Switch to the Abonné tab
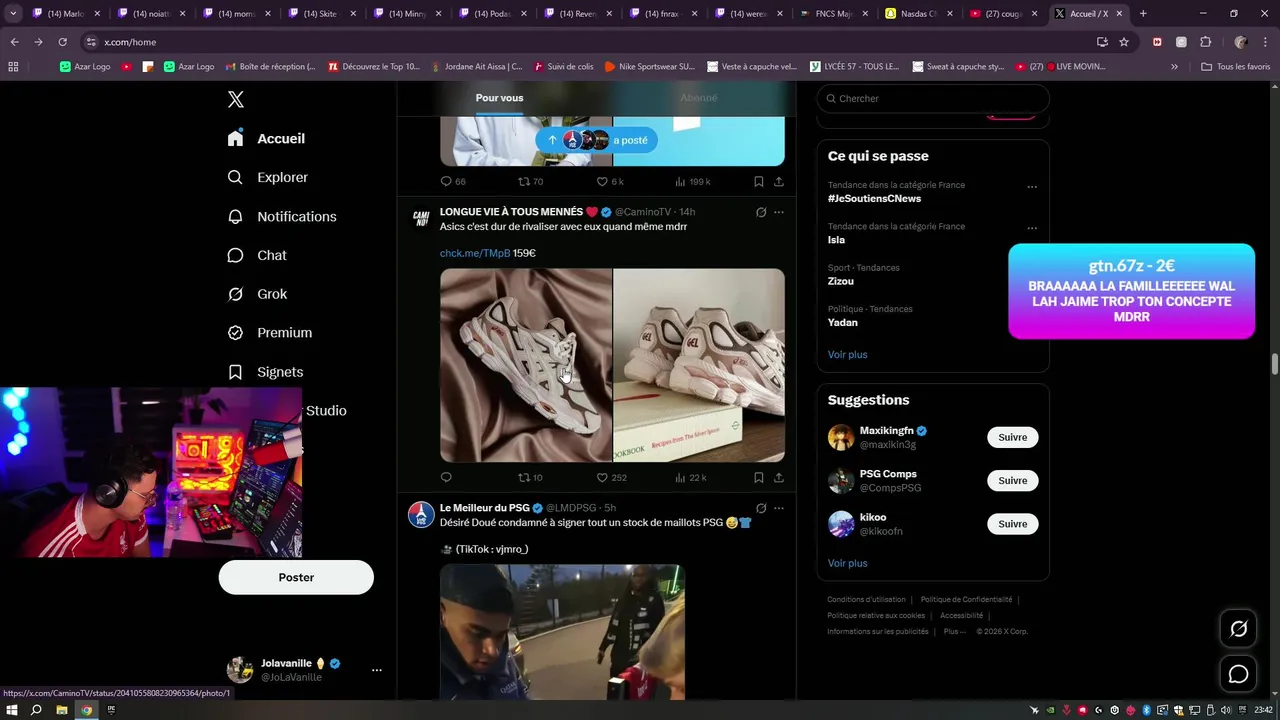1280x720 pixels. coord(698,98)
